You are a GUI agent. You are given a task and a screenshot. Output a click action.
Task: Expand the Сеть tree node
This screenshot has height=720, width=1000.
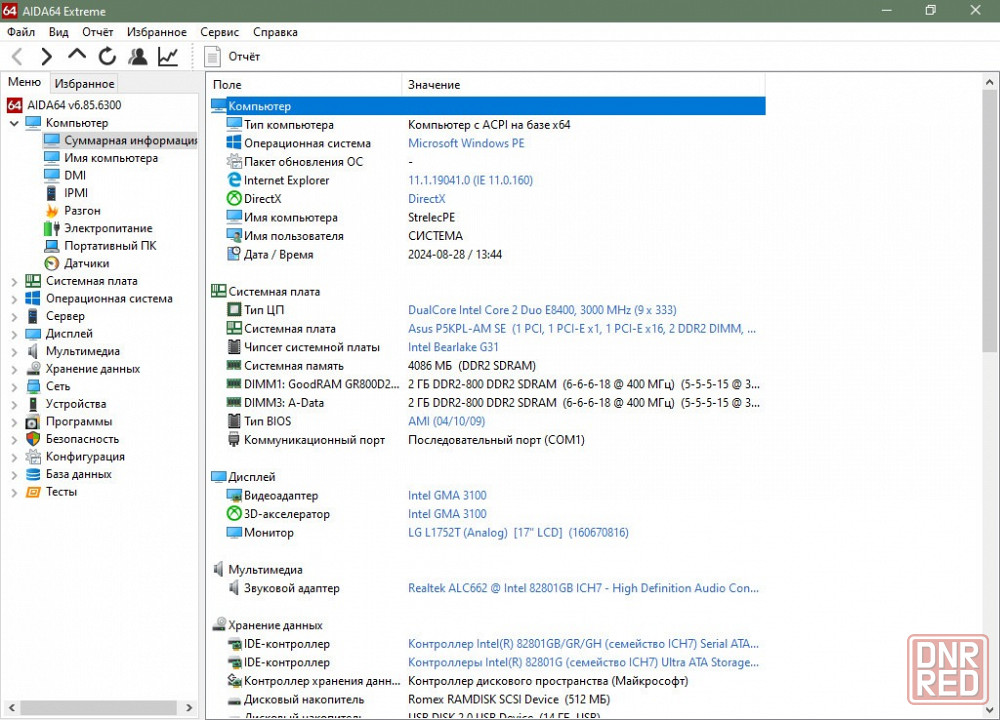(x=14, y=386)
